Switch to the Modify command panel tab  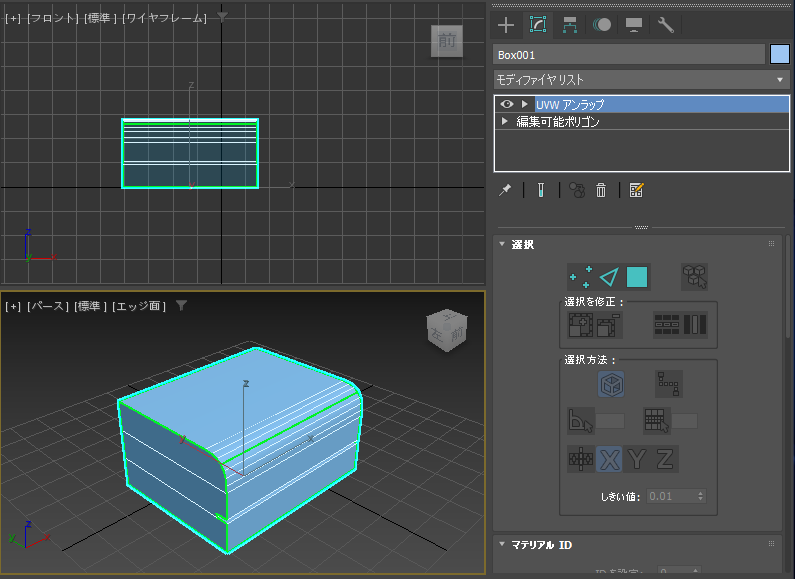click(x=538, y=25)
